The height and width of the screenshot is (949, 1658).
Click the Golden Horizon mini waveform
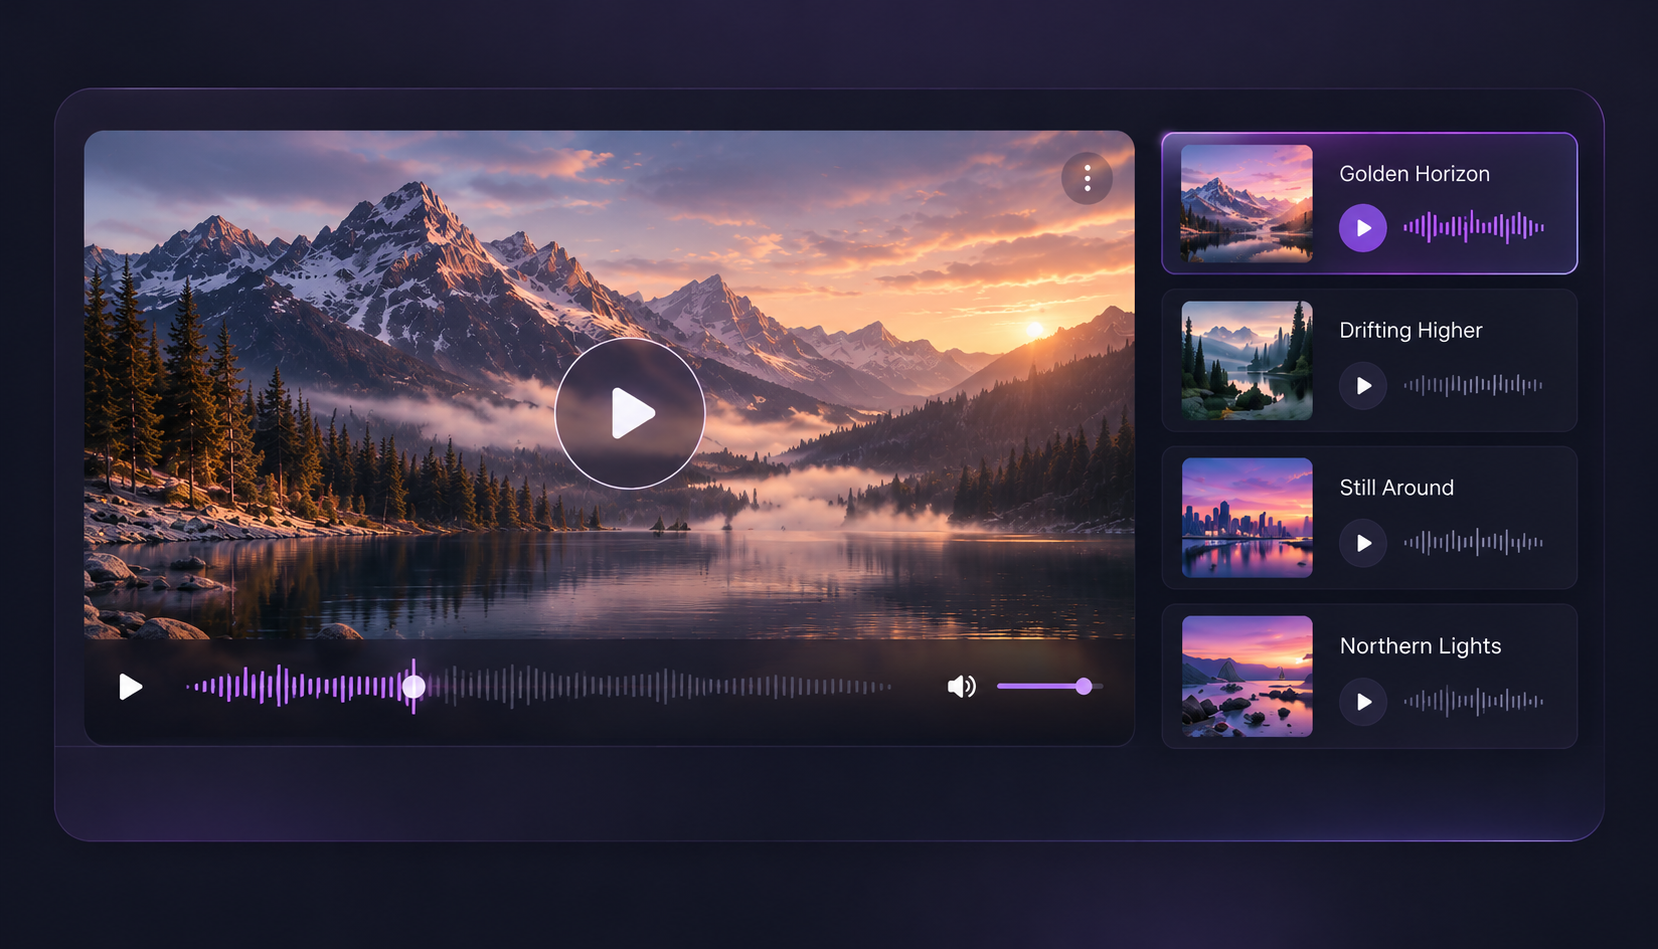click(1473, 228)
